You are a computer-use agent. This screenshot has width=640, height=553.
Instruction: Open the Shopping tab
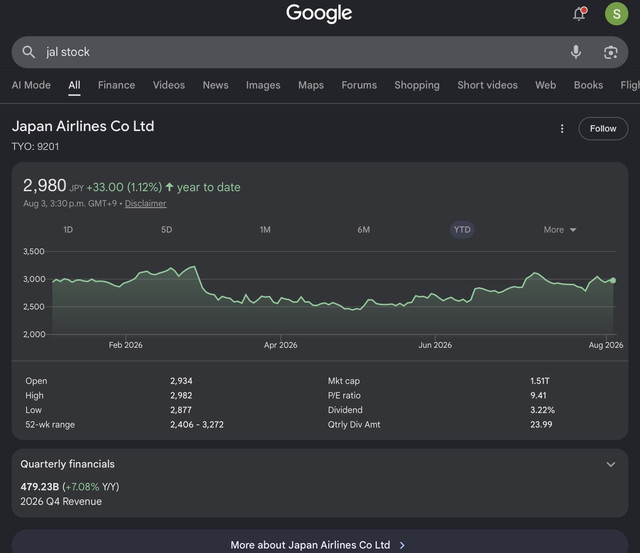[417, 85]
